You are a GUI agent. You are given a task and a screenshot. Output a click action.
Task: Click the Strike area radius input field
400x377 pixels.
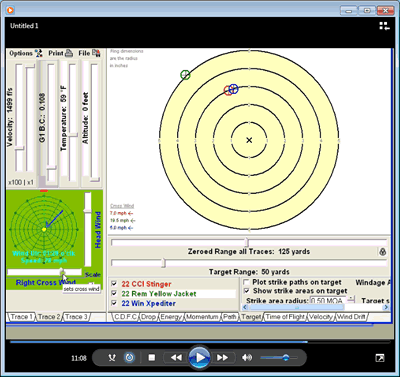point(327,300)
